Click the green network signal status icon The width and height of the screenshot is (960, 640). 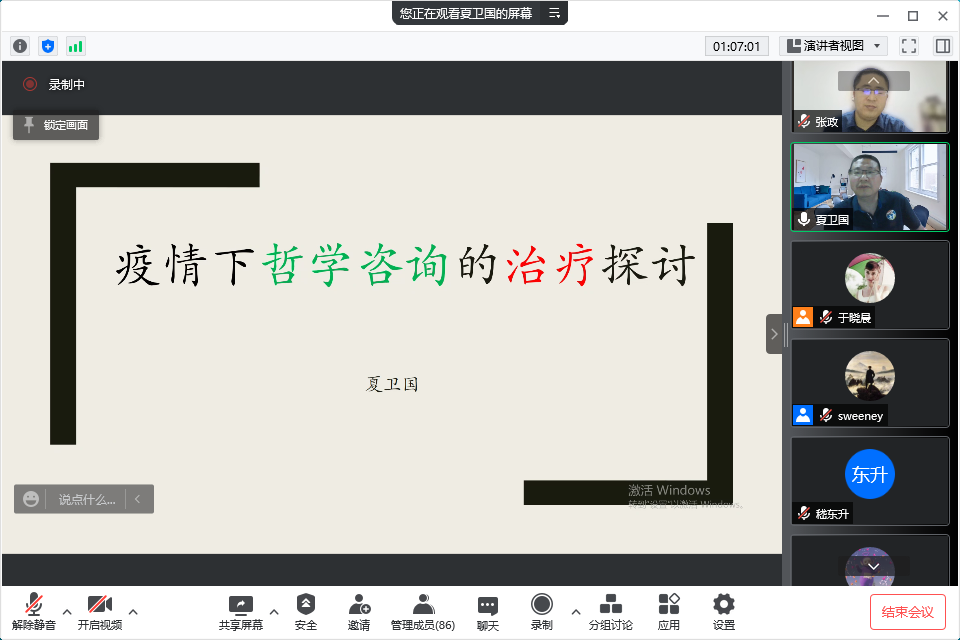(x=76, y=46)
